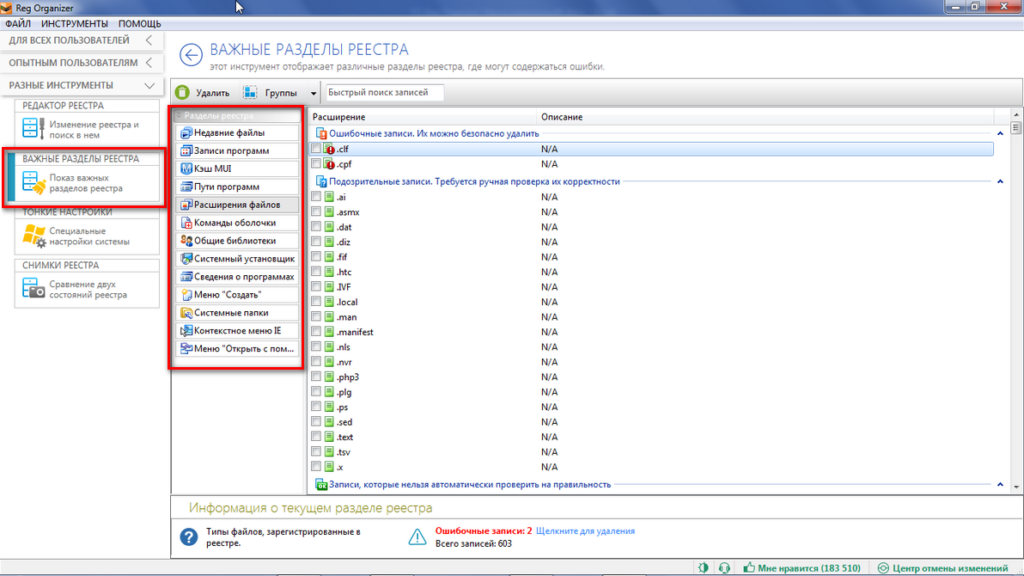The height and width of the screenshot is (576, 1024).
Task: Select Команды оболочки registry section
Action: click(236, 222)
